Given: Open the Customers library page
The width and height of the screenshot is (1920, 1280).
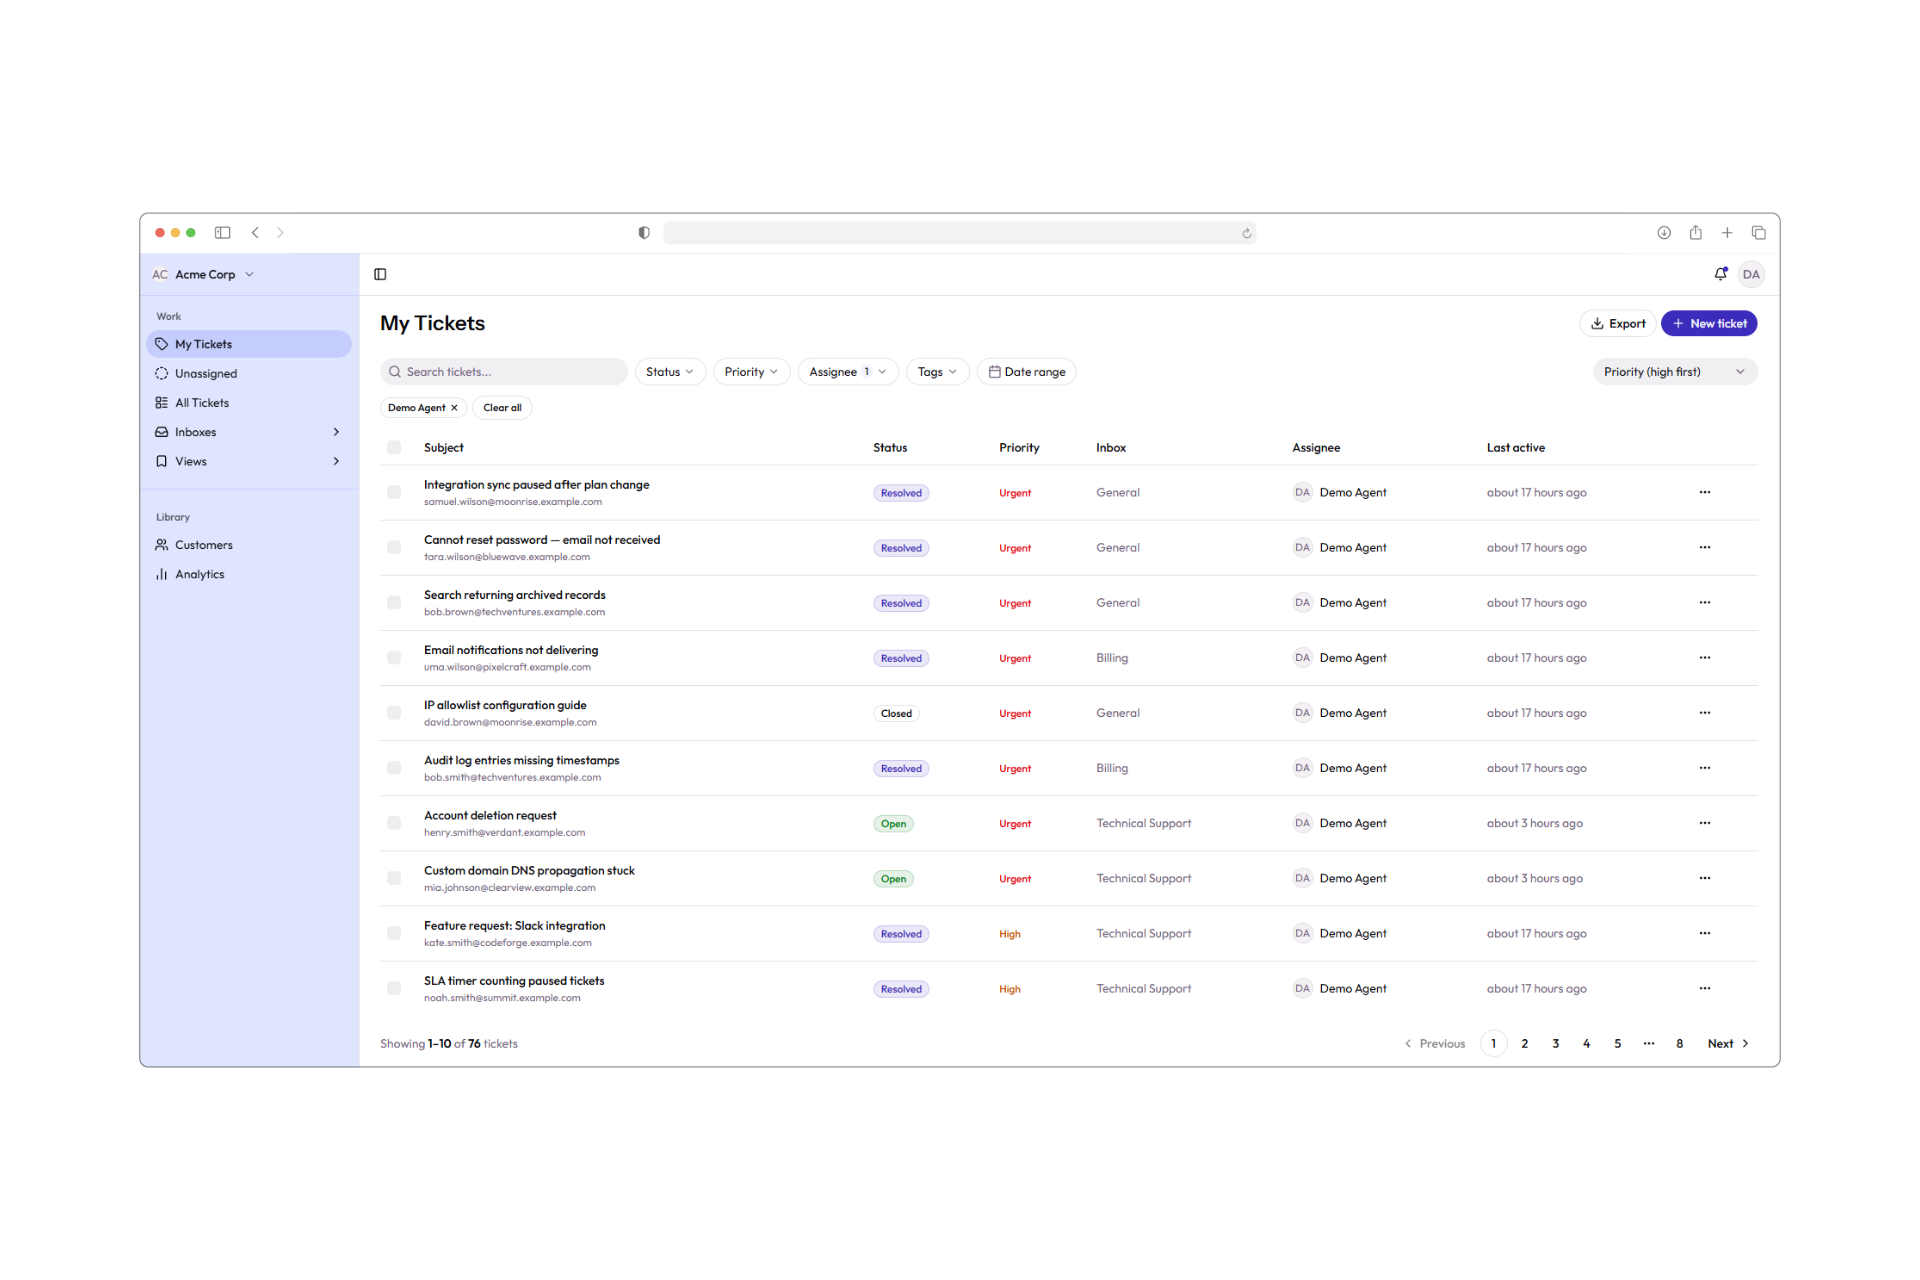Looking at the screenshot, I should 248,545.
